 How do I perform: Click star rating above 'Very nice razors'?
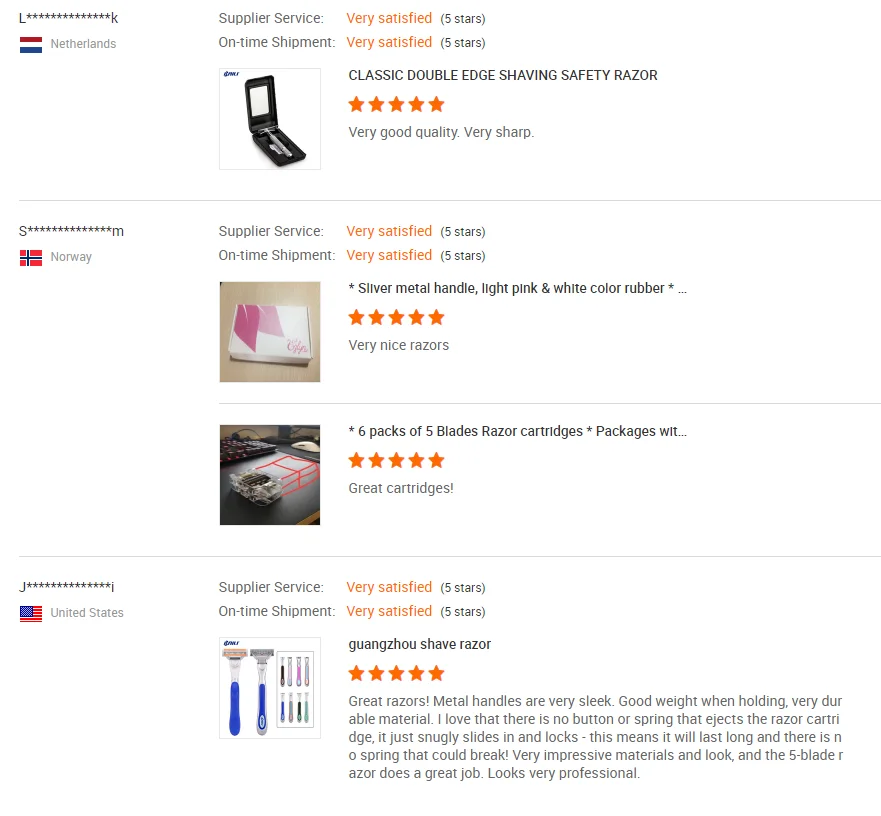pos(396,317)
